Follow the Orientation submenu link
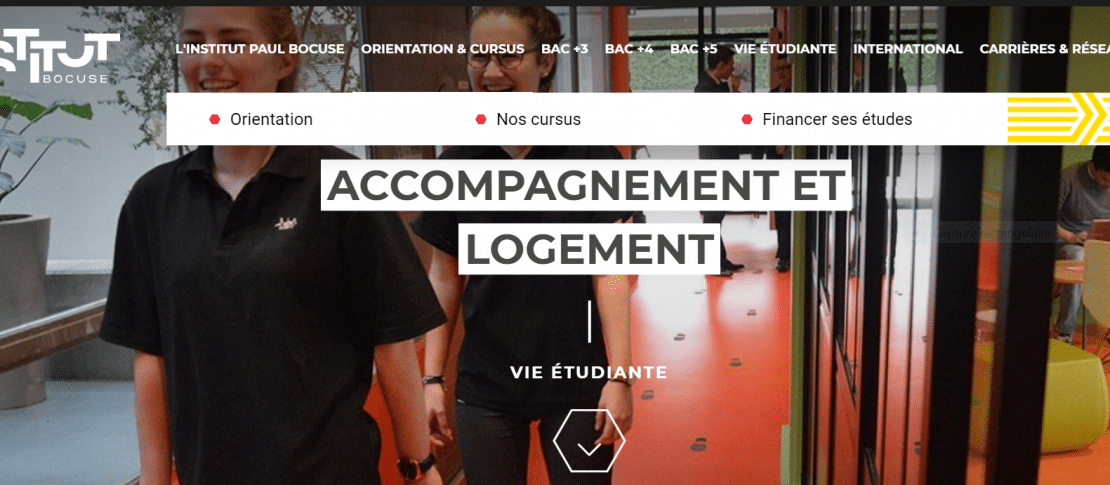The image size is (1110, 485). point(271,119)
